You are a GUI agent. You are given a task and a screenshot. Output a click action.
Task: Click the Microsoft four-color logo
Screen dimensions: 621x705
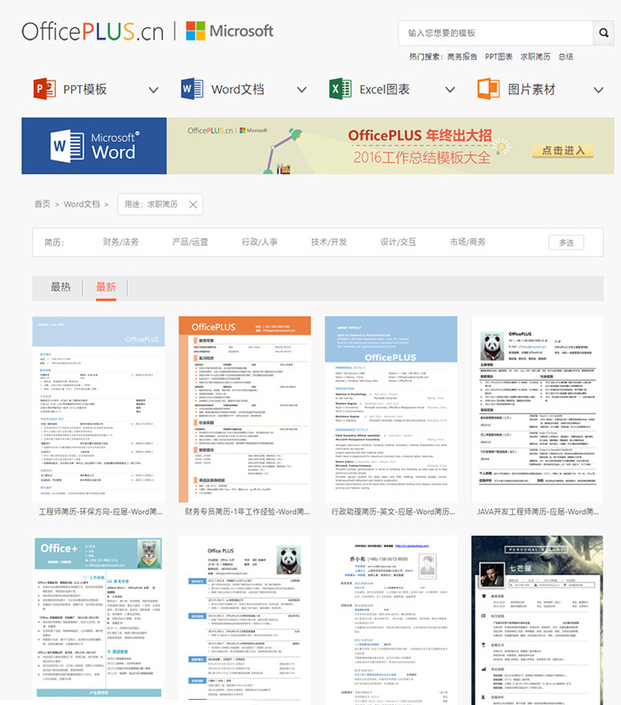pos(195,31)
